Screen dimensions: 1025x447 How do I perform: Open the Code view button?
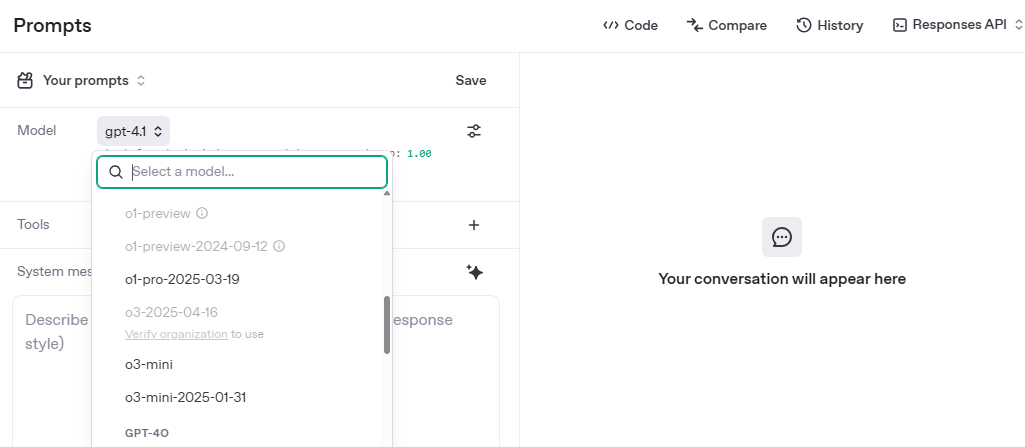[x=630, y=25]
